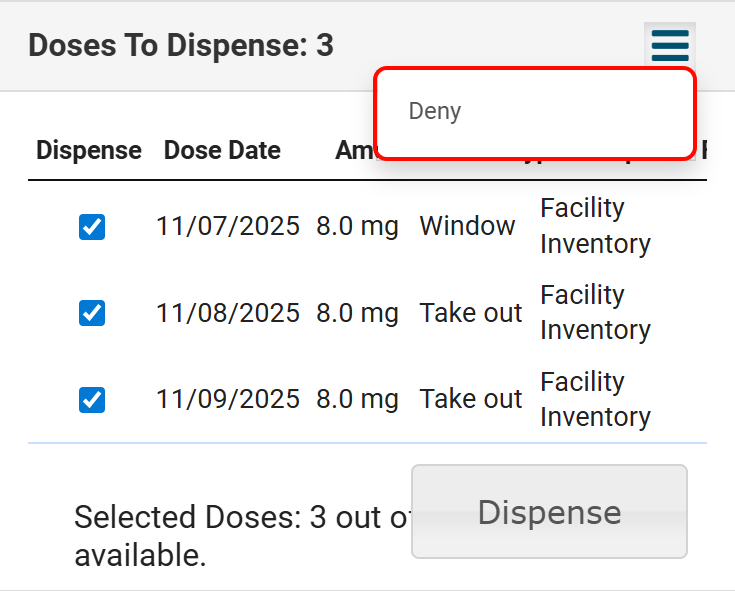Select the 11/08/2025 dose date cell
The height and width of the screenshot is (591, 735).
pos(227,313)
